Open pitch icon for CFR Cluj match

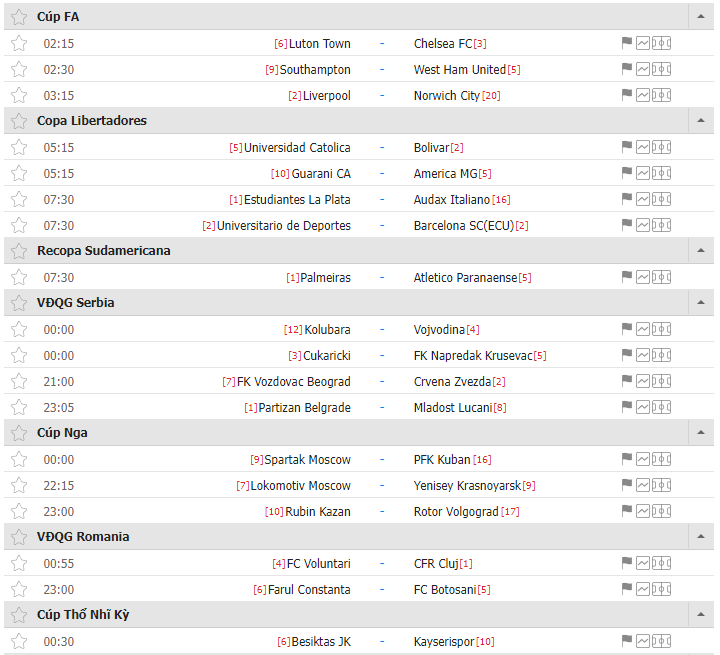click(662, 563)
